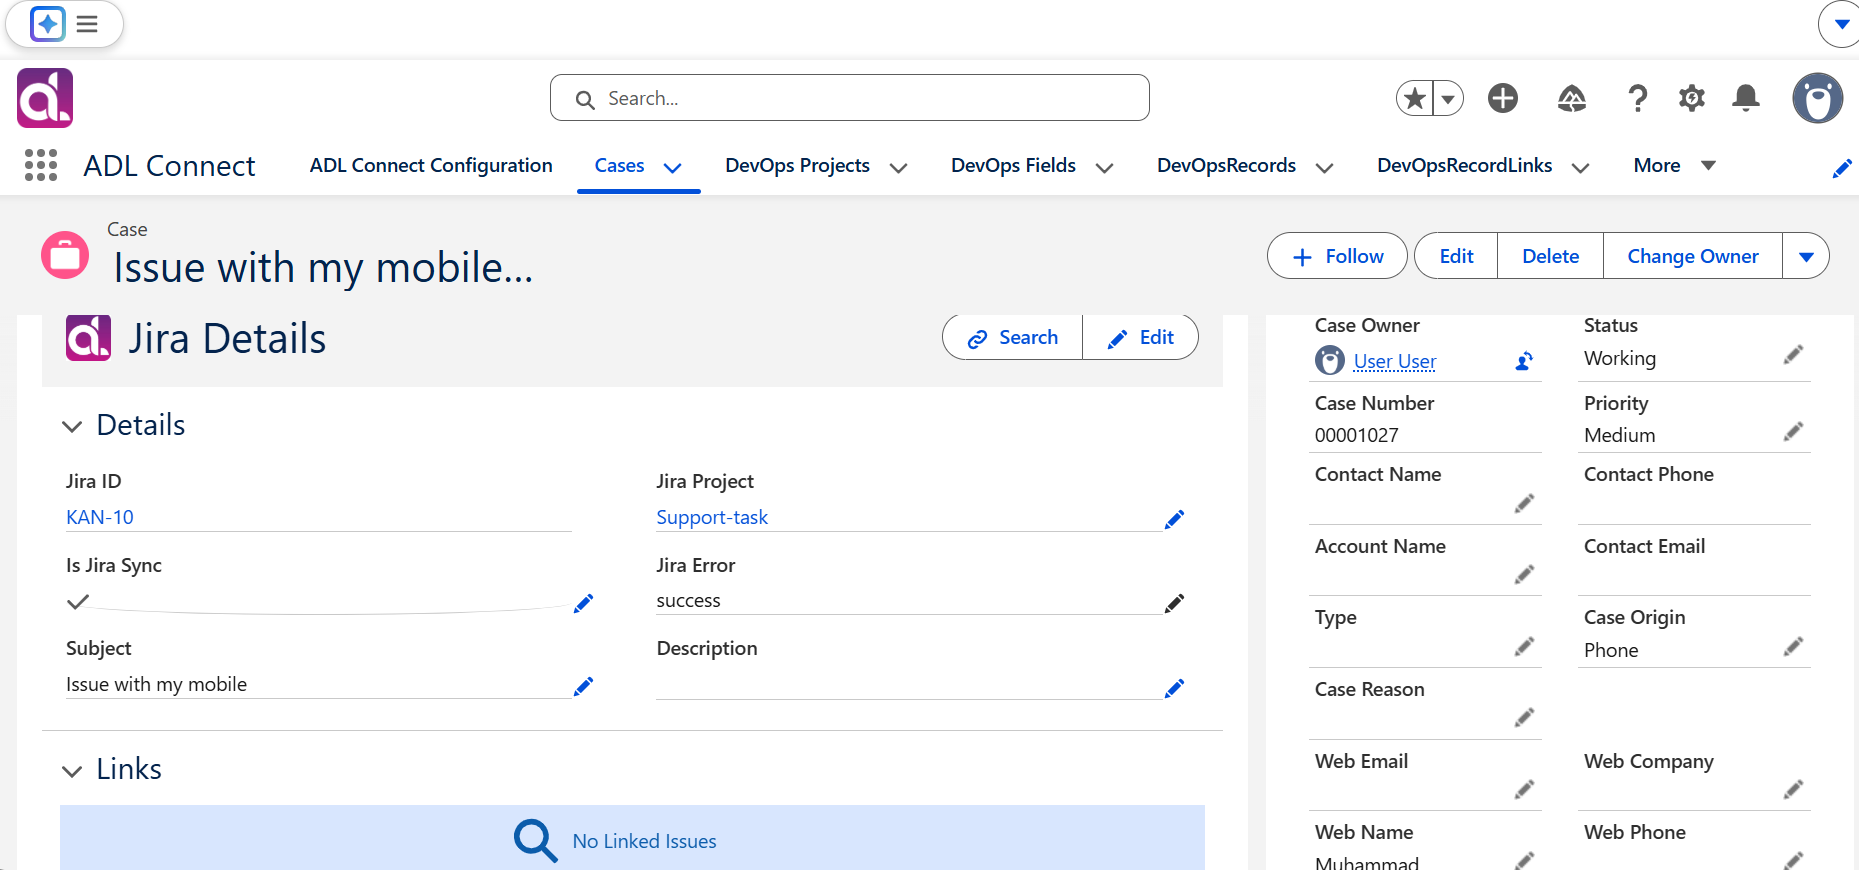Open the More navigation menu
Viewport: 1859px width, 870px height.
(x=1675, y=165)
